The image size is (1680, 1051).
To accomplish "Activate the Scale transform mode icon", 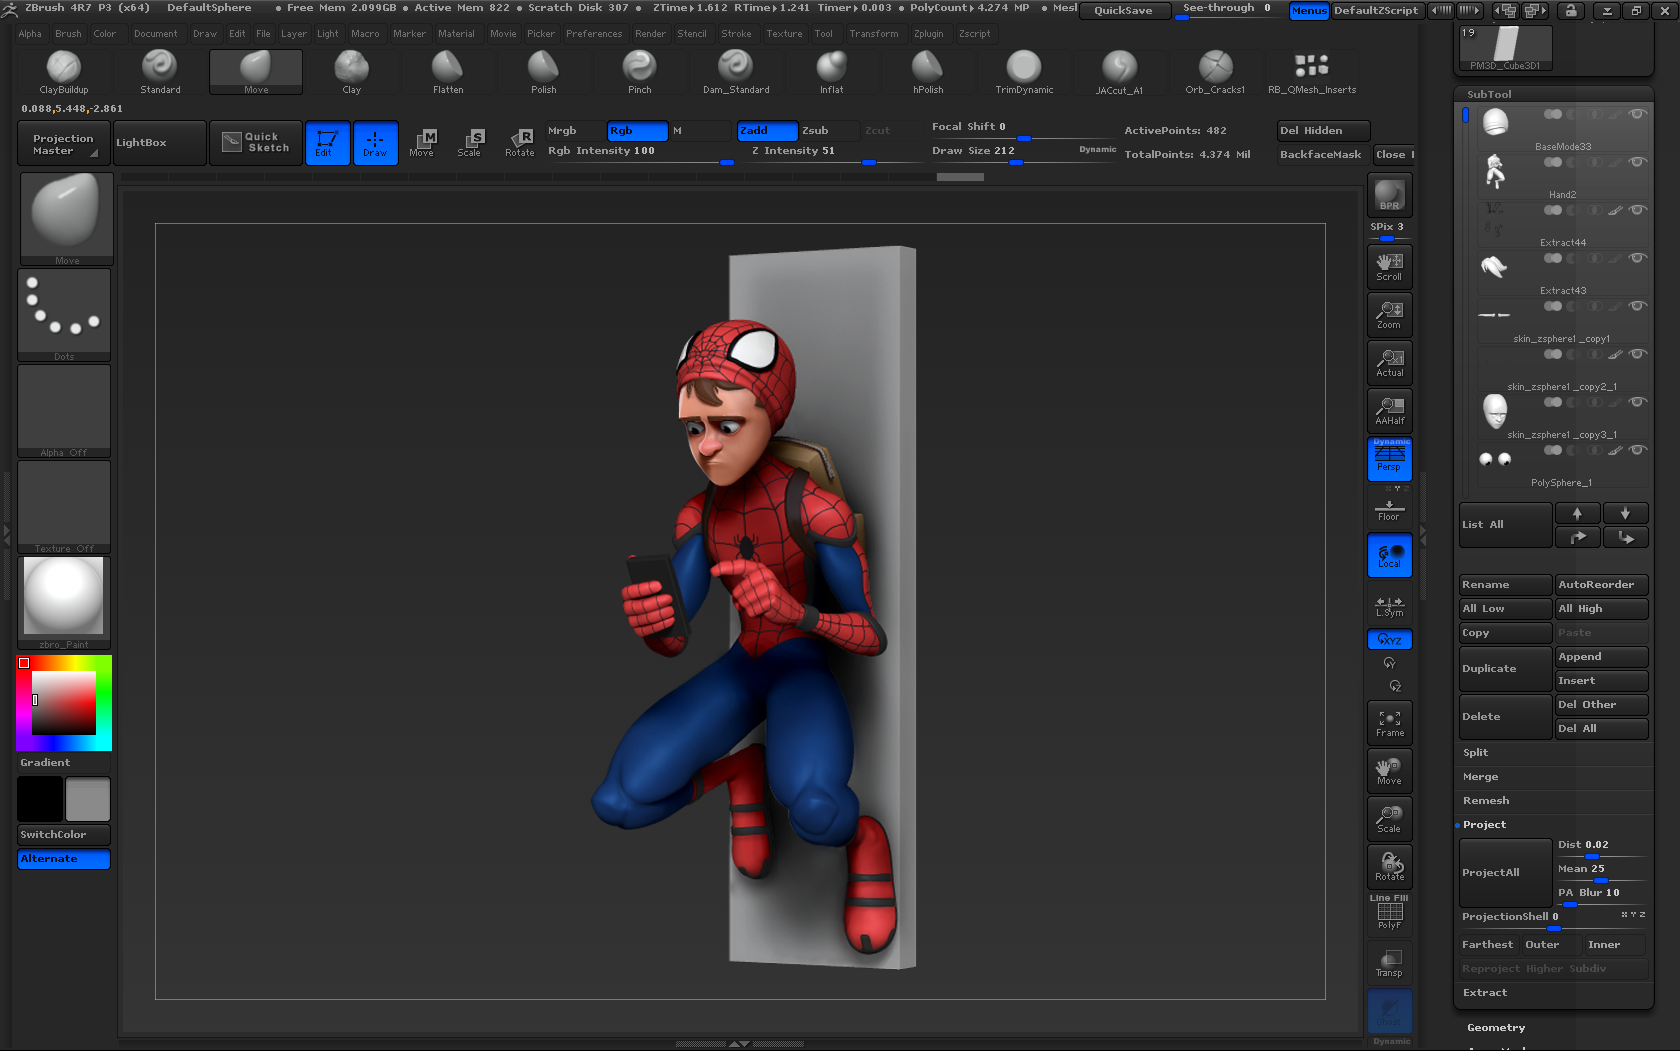I will (470, 143).
